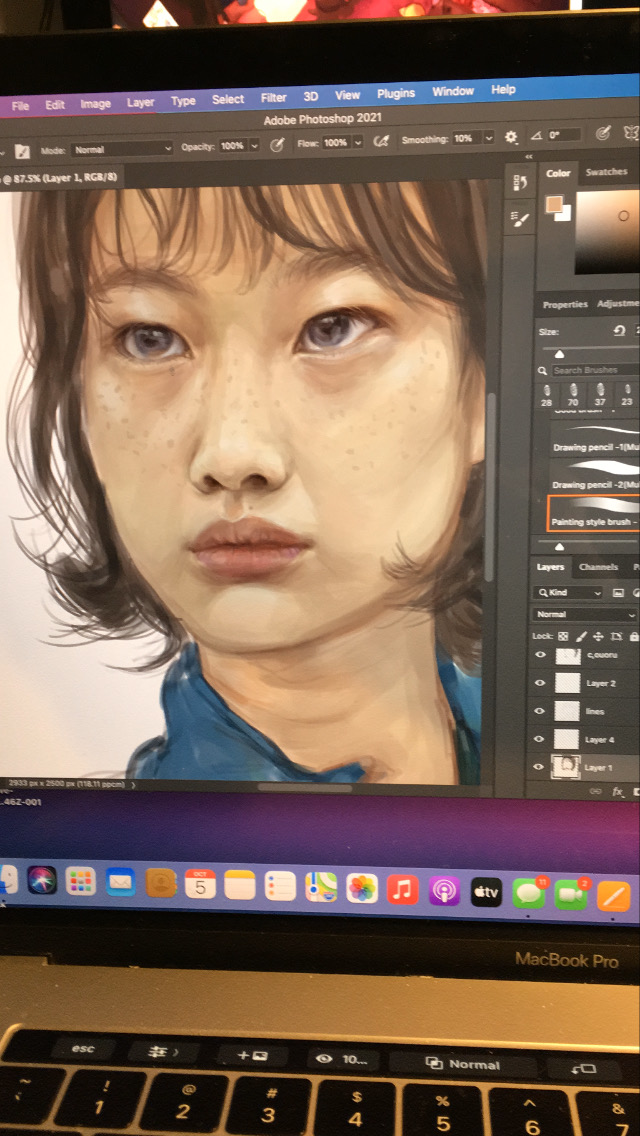Hide the lines layer
The height and width of the screenshot is (1136, 640).
pos(539,711)
